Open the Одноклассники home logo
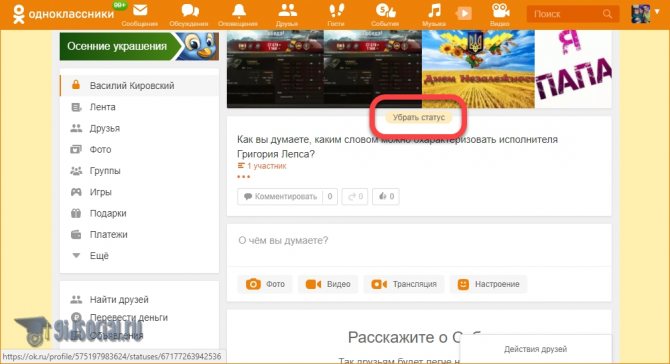The width and height of the screenshot is (670, 364). coord(63,14)
